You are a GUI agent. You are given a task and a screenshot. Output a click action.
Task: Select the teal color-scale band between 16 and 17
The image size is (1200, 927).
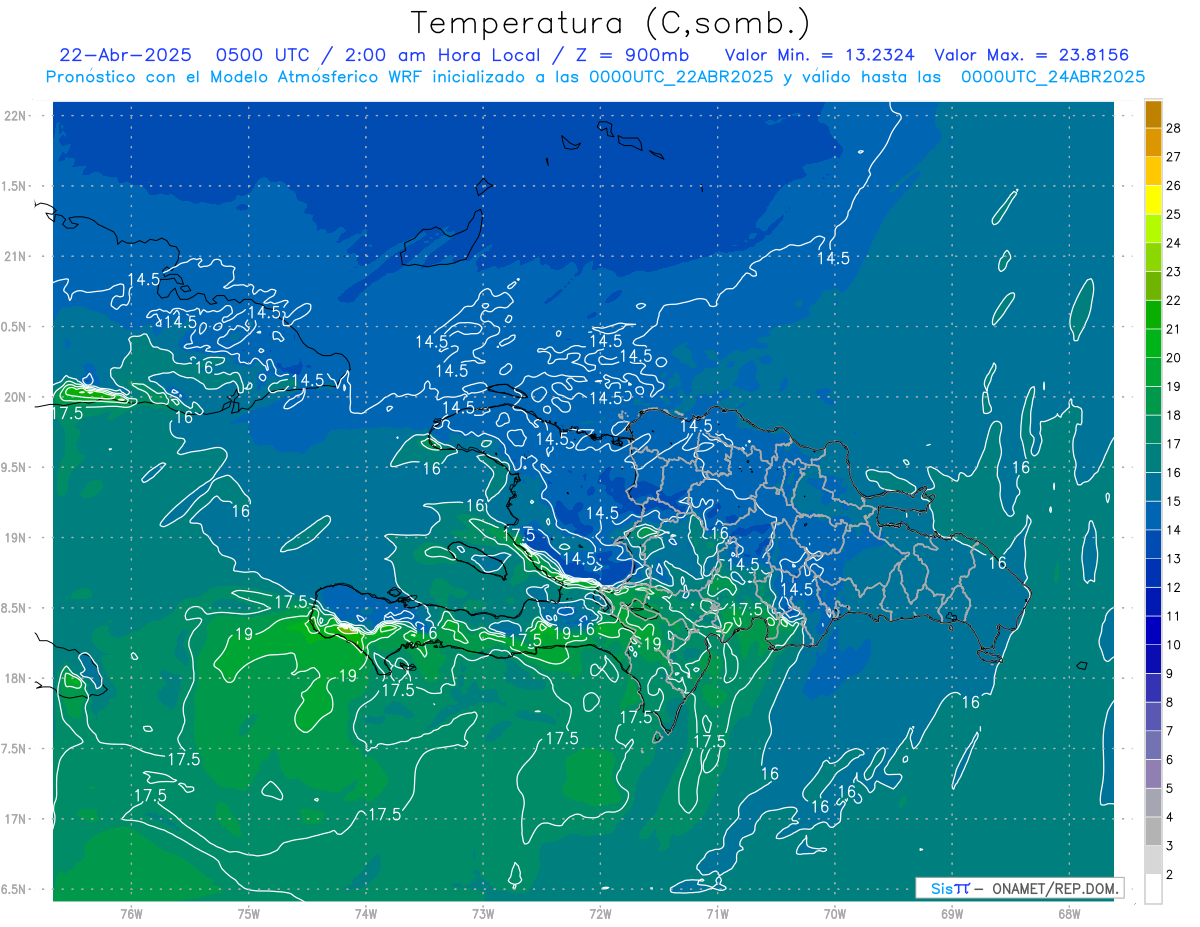[x=1154, y=458]
